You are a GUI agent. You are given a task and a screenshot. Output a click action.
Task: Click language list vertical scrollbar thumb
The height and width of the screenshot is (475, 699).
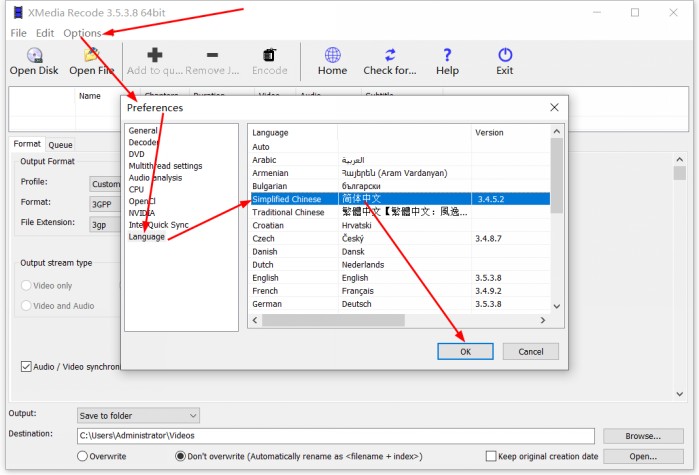557,175
